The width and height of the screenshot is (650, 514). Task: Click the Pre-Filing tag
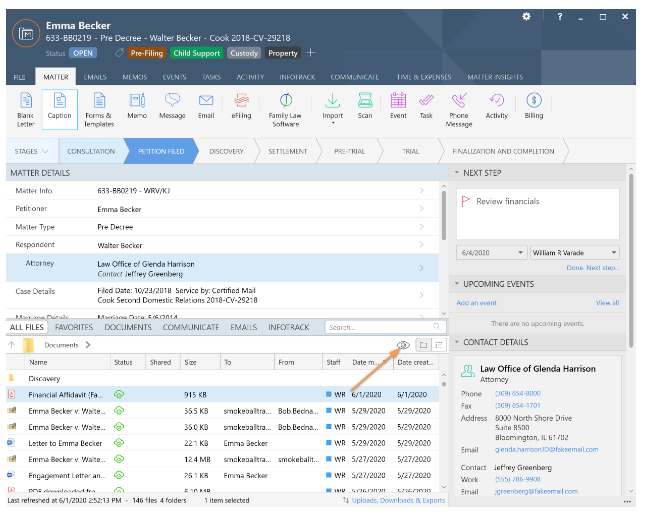coord(147,53)
